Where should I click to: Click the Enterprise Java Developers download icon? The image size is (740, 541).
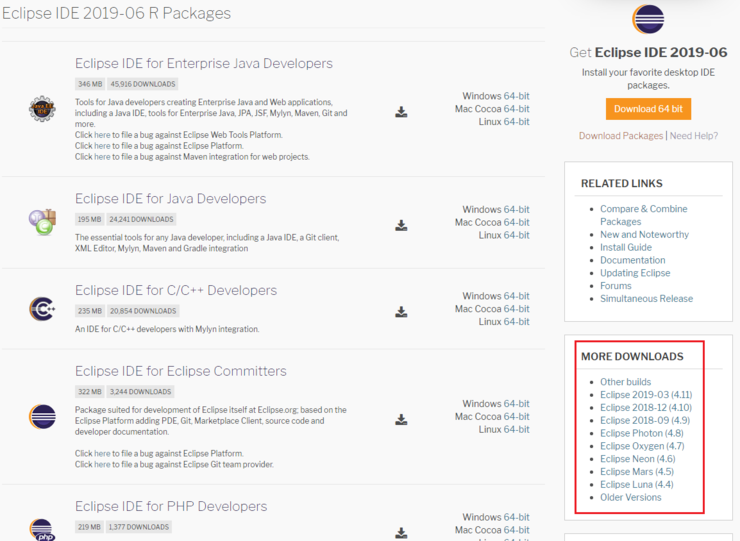point(401,112)
